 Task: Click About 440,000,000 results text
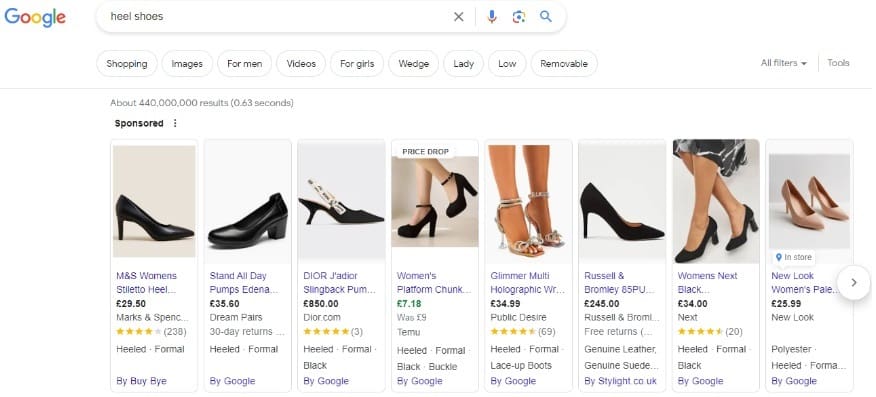[x=202, y=103]
